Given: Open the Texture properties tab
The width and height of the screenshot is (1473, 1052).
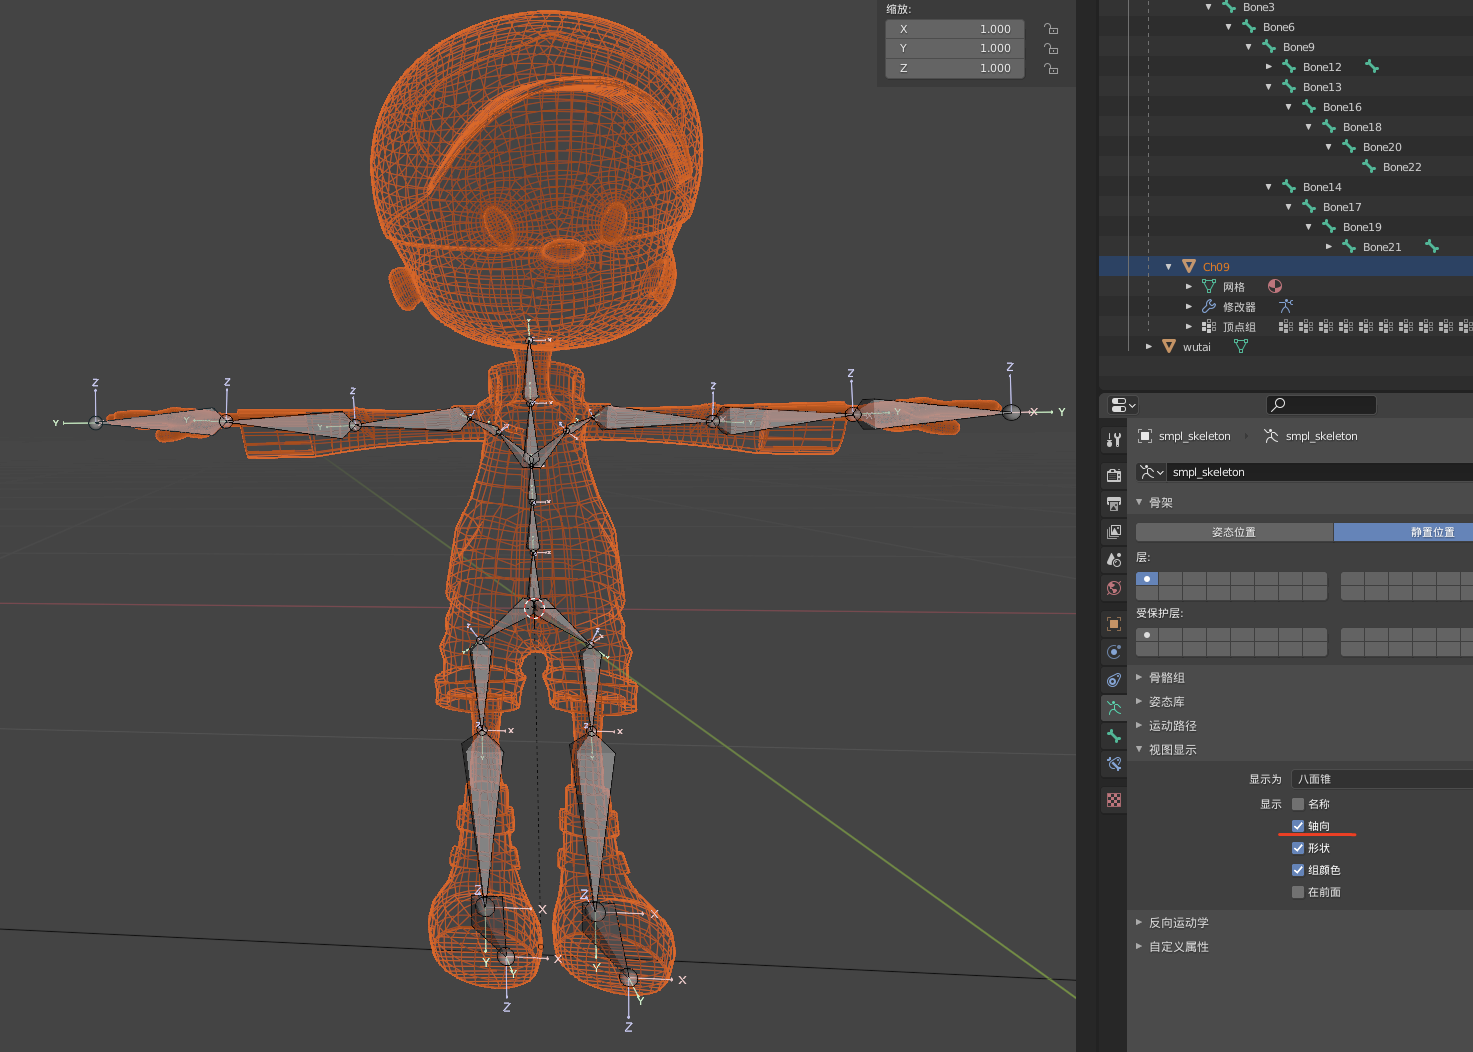Looking at the screenshot, I should pyautogui.click(x=1113, y=799).
